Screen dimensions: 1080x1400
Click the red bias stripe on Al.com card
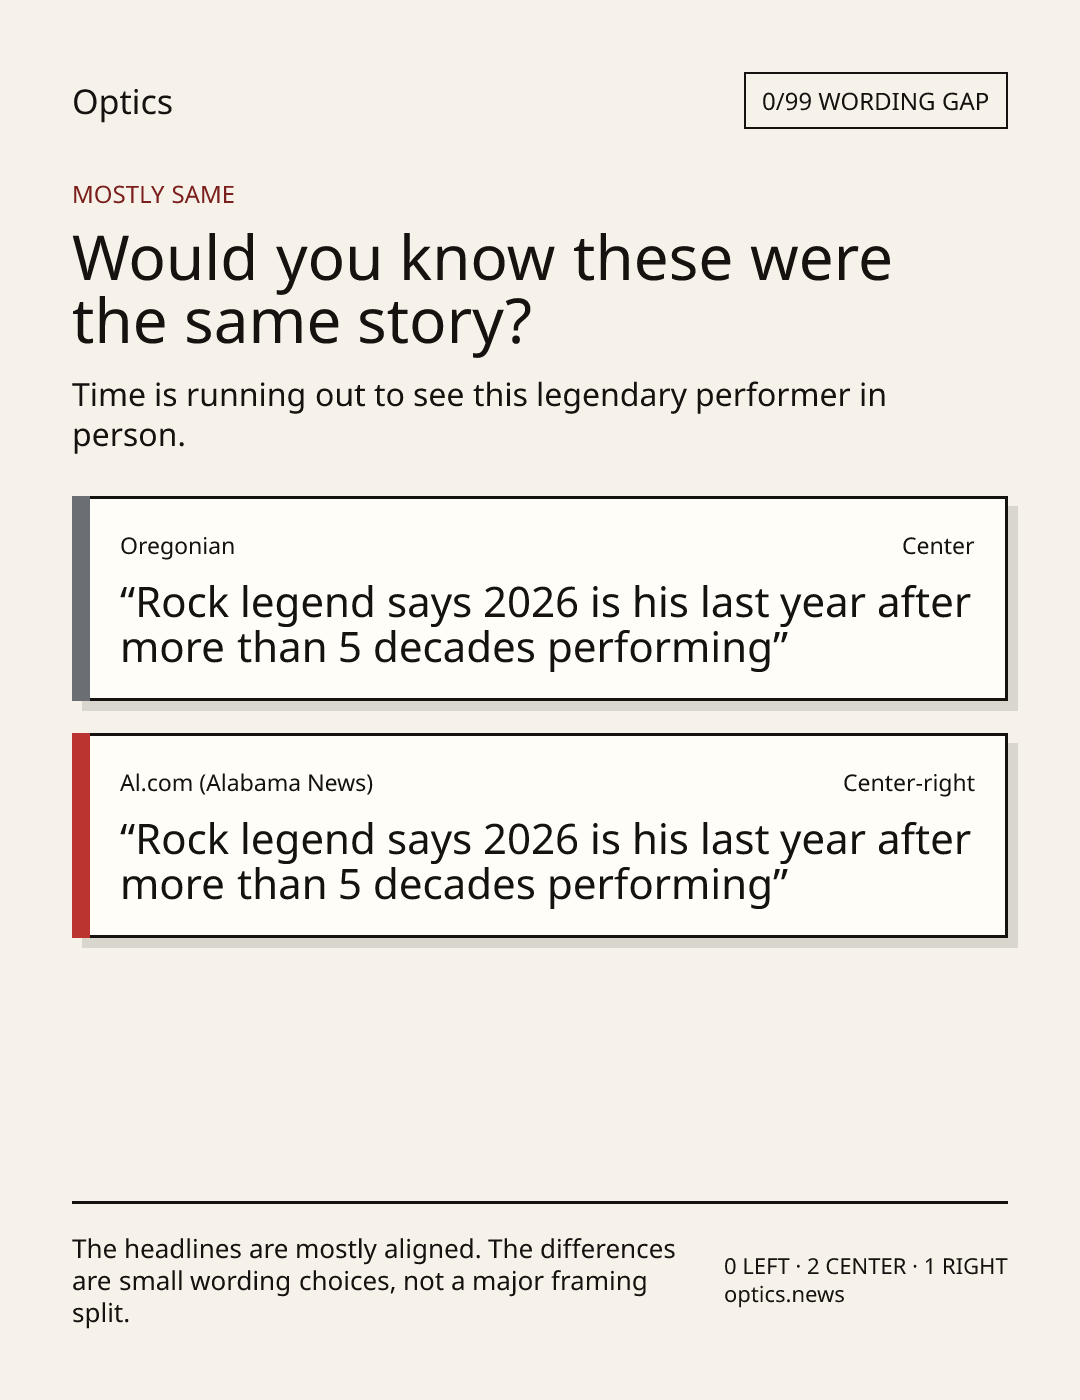[81, 835]
